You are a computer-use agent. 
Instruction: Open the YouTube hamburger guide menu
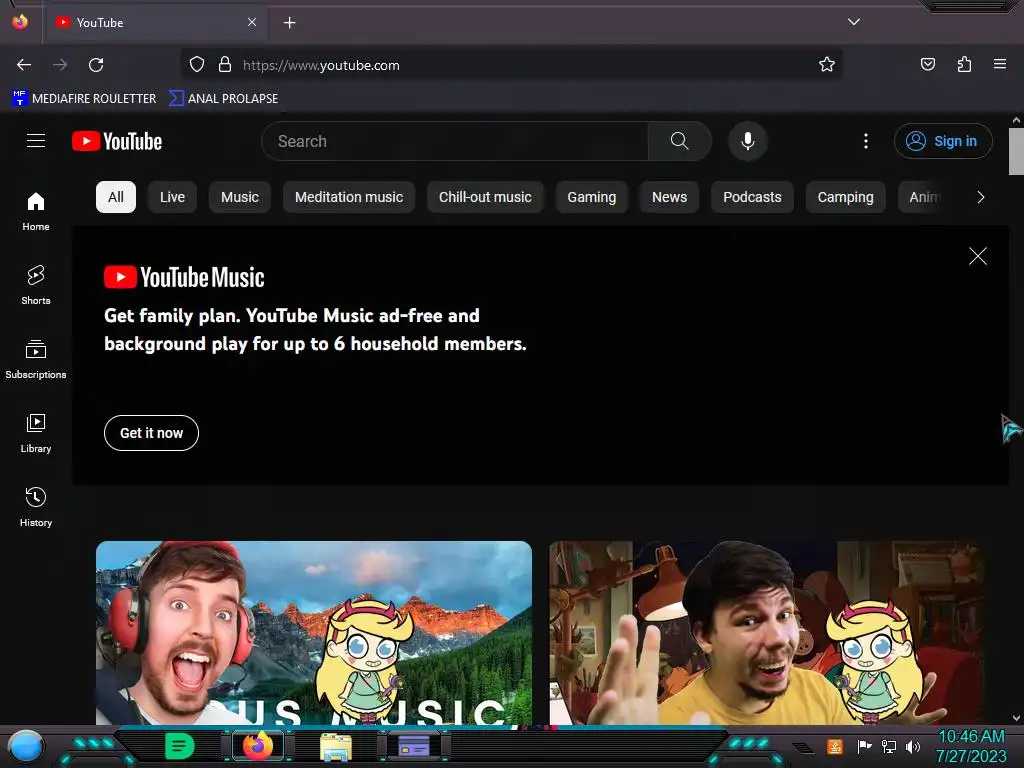36,140
